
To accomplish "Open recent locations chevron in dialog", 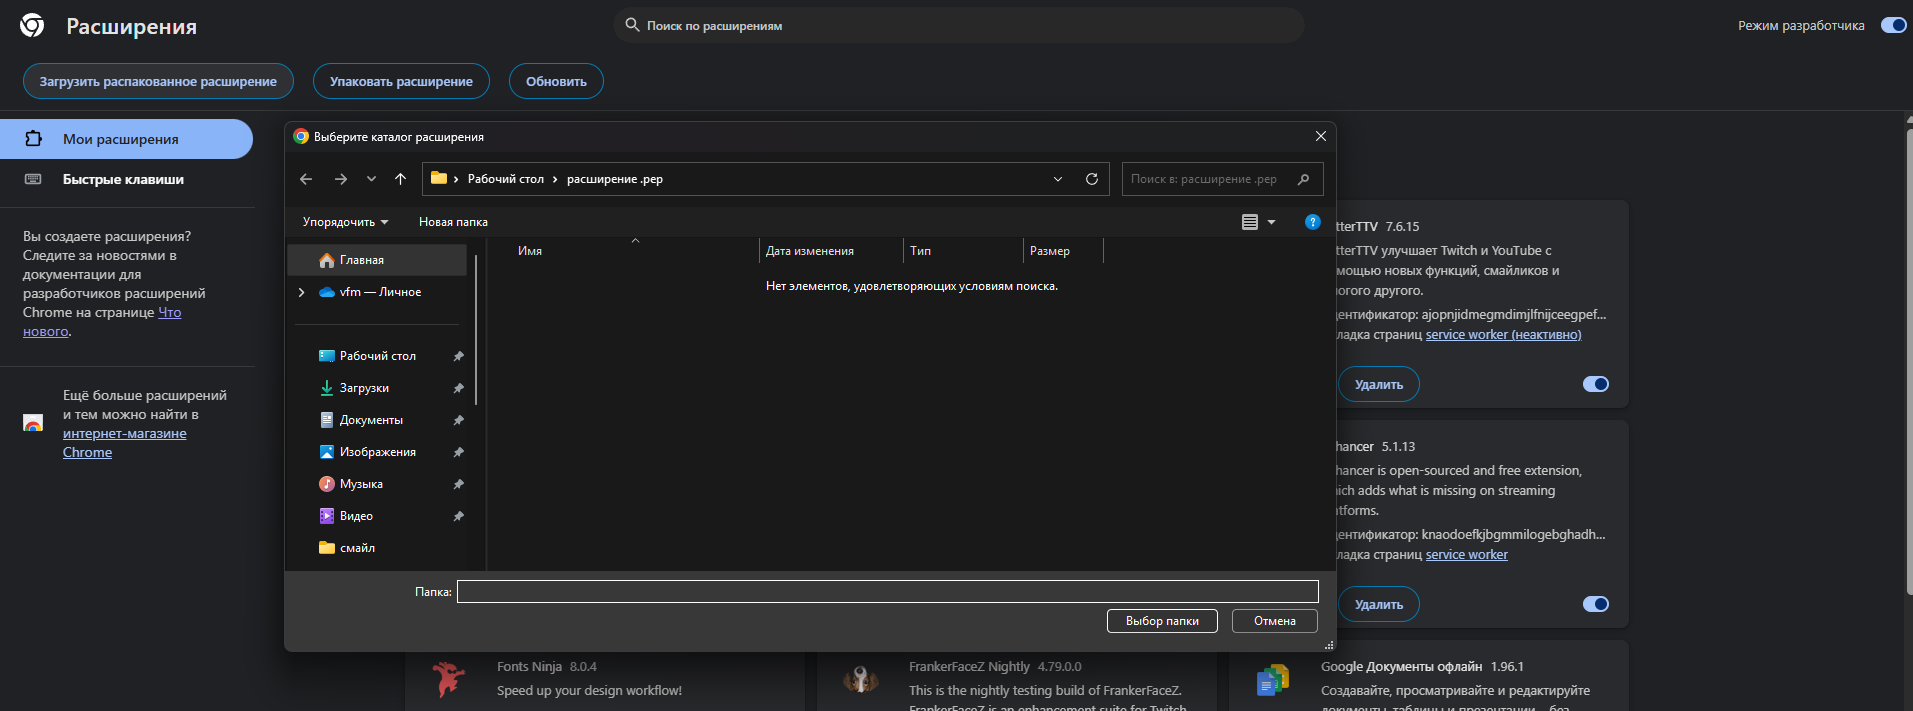I will tap(371, 179).
